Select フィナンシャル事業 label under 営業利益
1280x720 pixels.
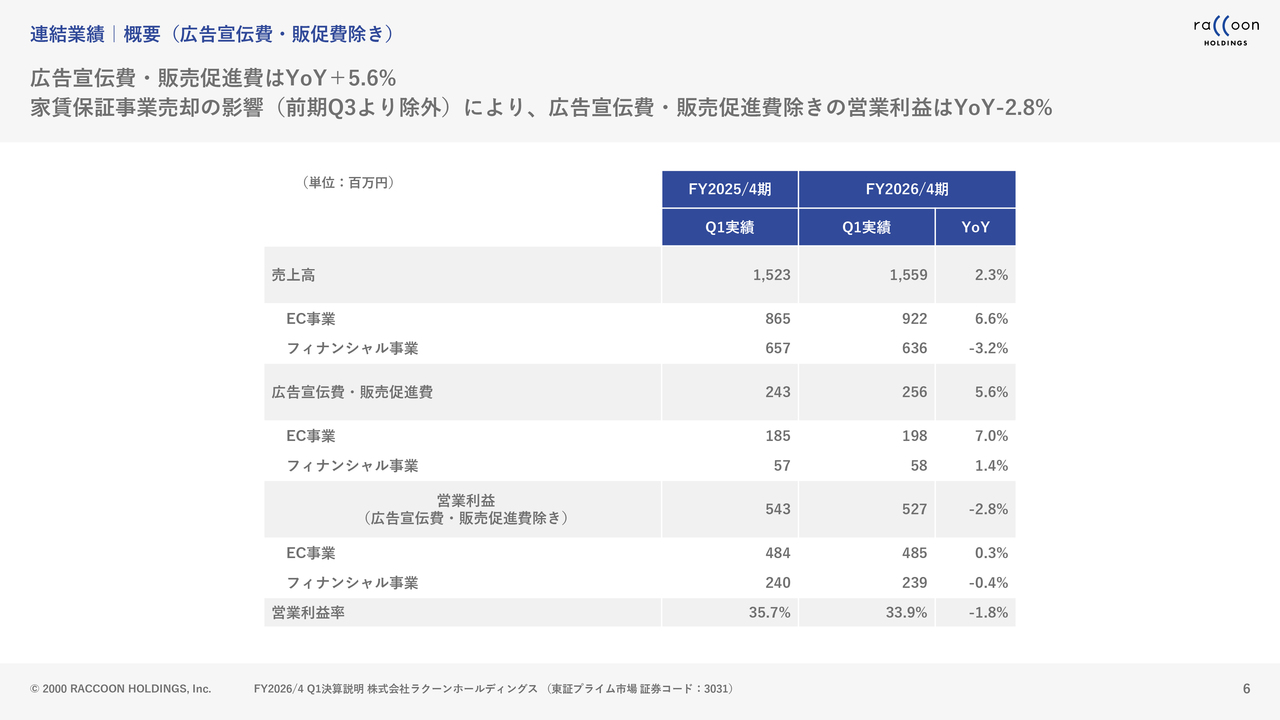352,582
